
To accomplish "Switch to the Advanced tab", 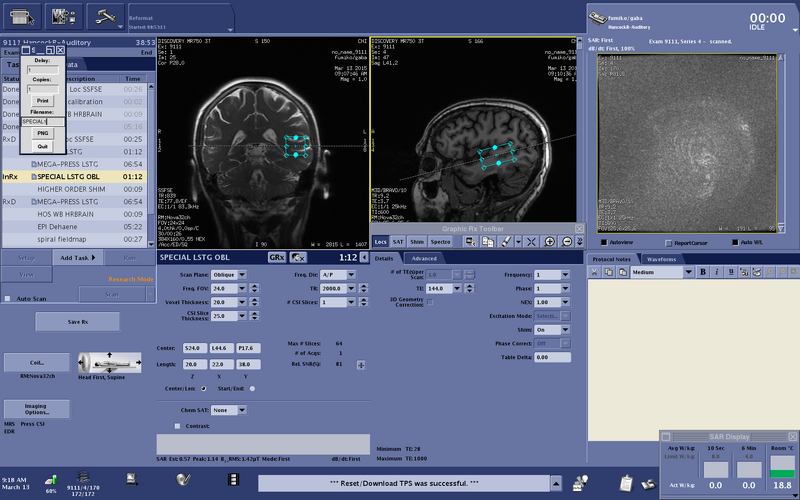I will [423, 258].
